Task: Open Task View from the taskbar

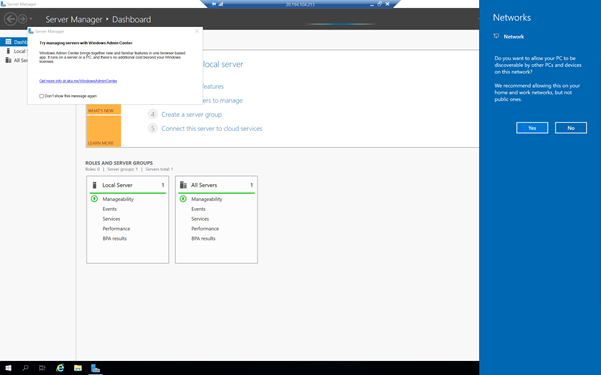Action: (x=42, y=368)
